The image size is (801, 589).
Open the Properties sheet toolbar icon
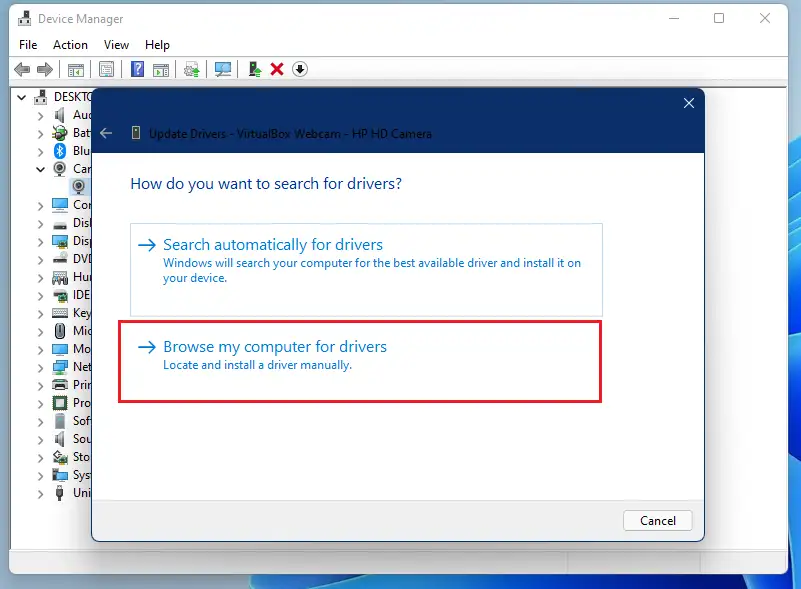coord(106,69)
